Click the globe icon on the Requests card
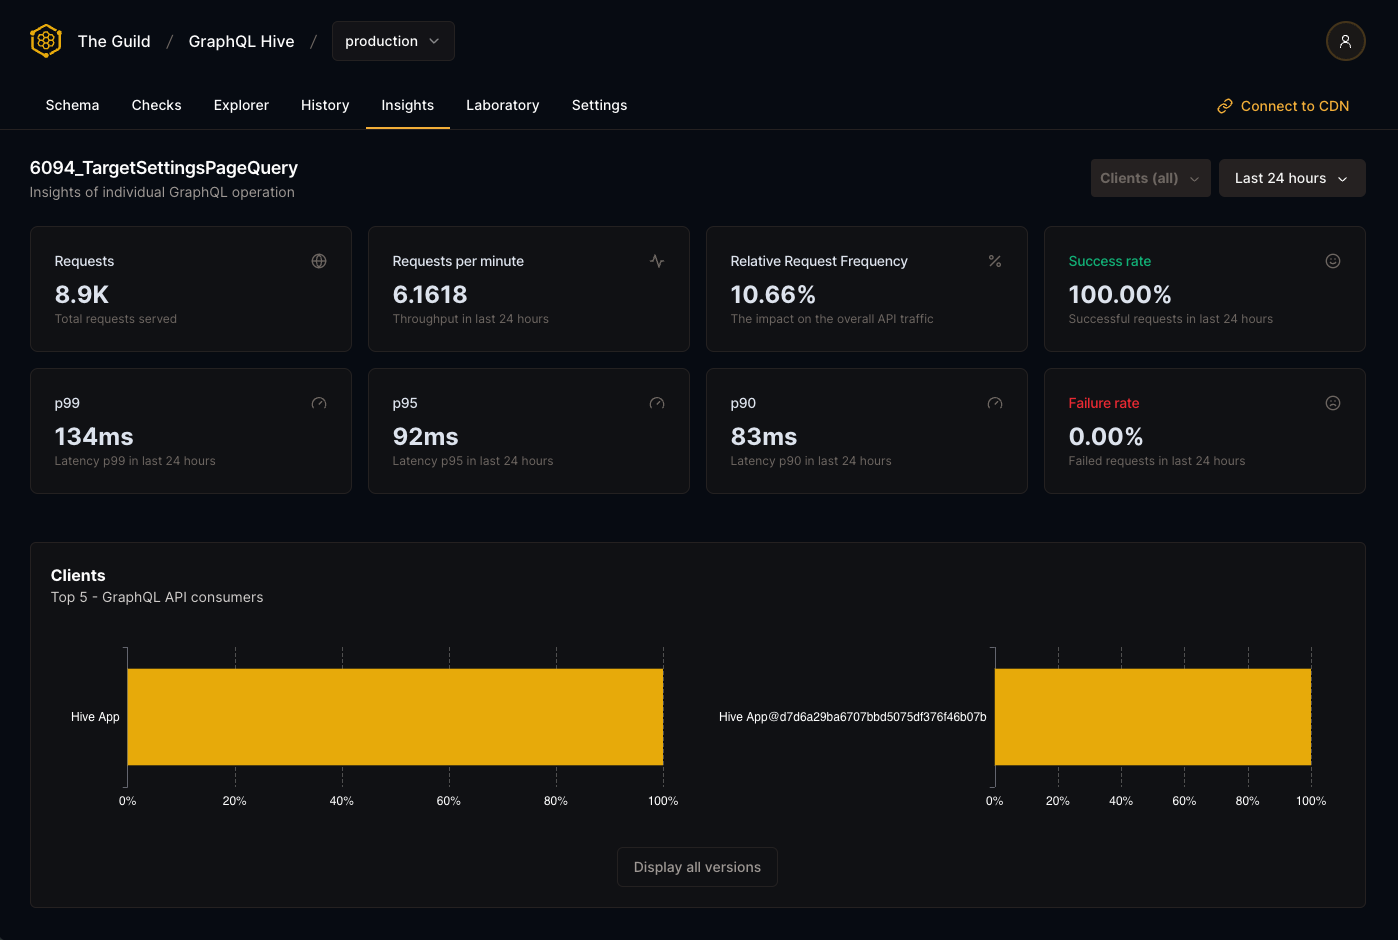1398x940 pixels. pos(319,260)
